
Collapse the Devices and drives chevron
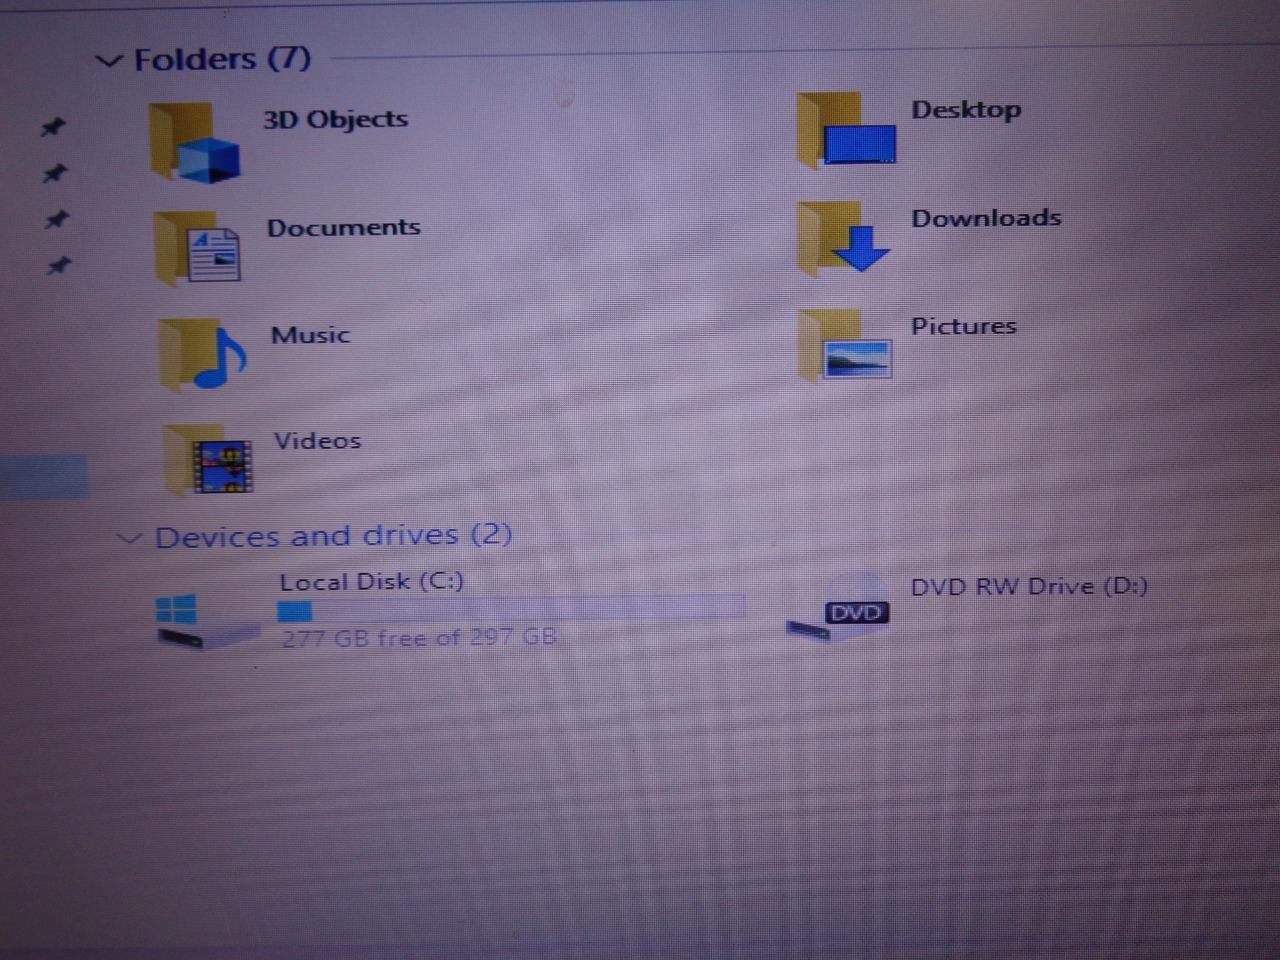[x=129, y=538]
